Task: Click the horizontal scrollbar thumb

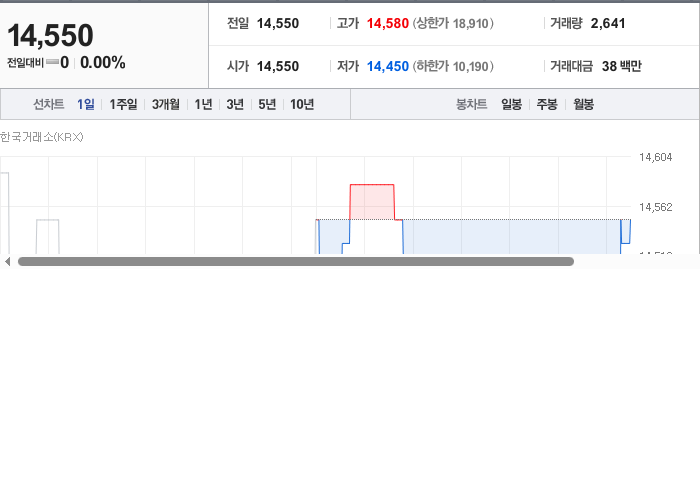Action: pyautogui.click(x=296, y=262)
